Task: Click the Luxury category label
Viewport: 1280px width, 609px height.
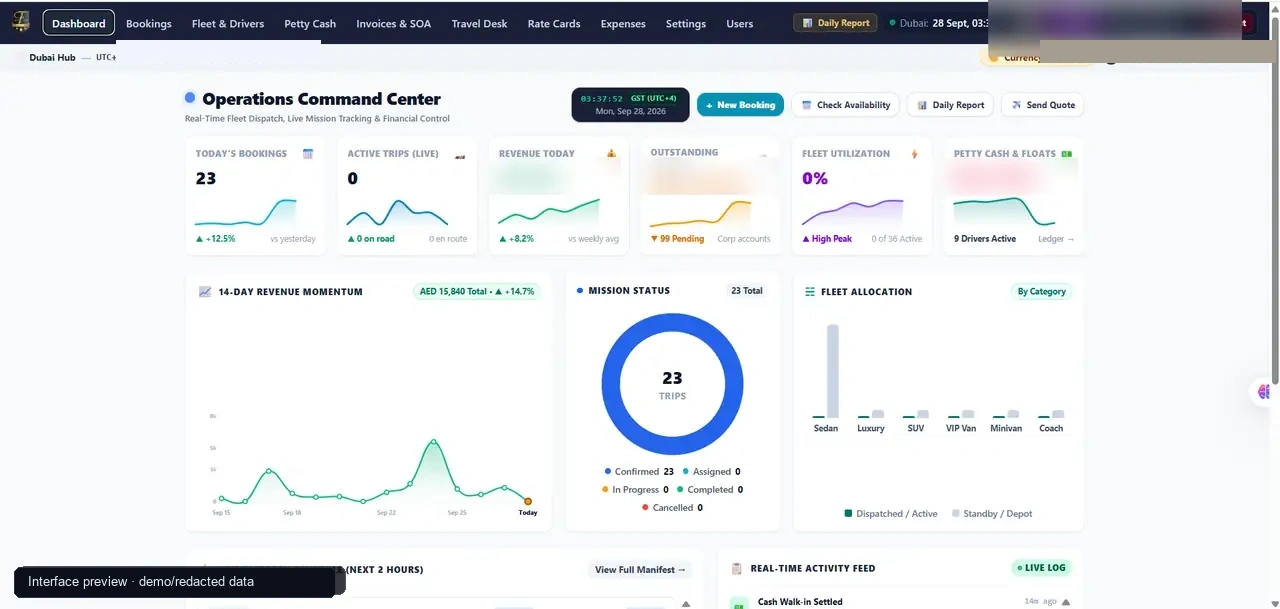Action: 871,428
